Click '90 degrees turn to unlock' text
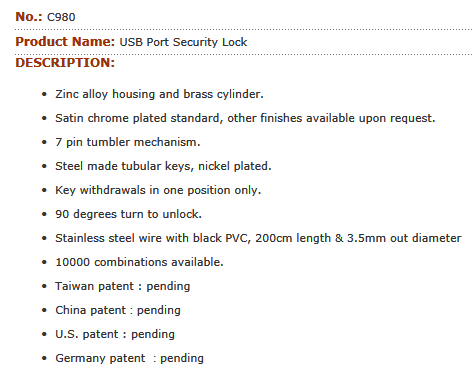This screenshot has height=386, width=472. coord(128,214)
